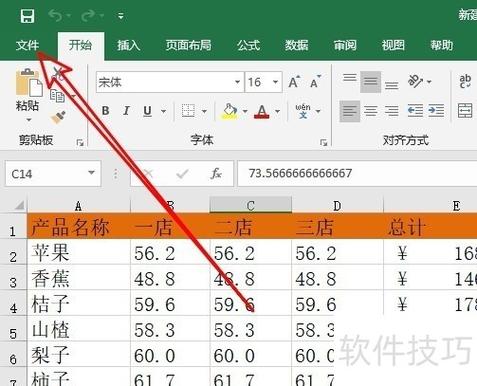Toggle Underline formatting
Screen dimensions: 477x386
tap(147, 111)
